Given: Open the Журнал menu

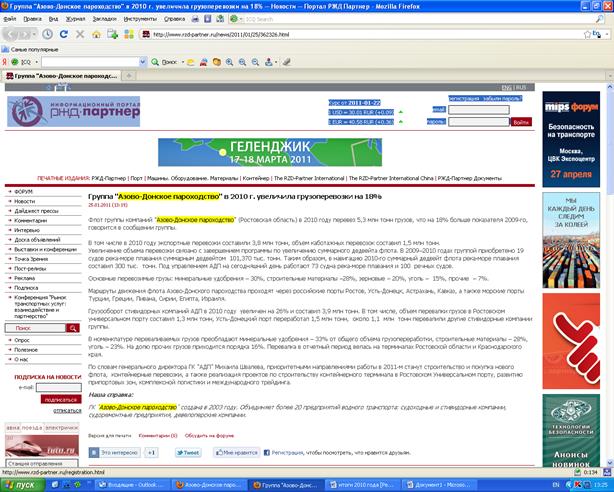Looking at the screenshot, I should point(75,19).
